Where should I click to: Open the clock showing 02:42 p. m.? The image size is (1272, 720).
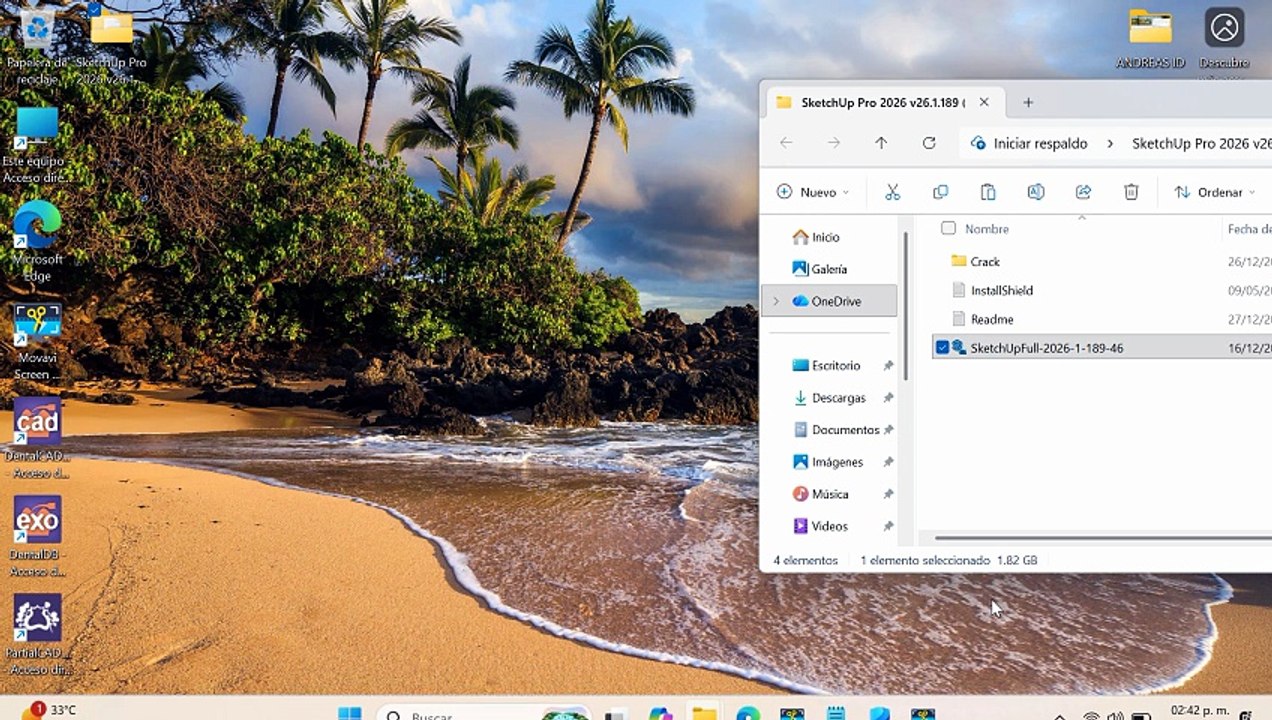1200,711
